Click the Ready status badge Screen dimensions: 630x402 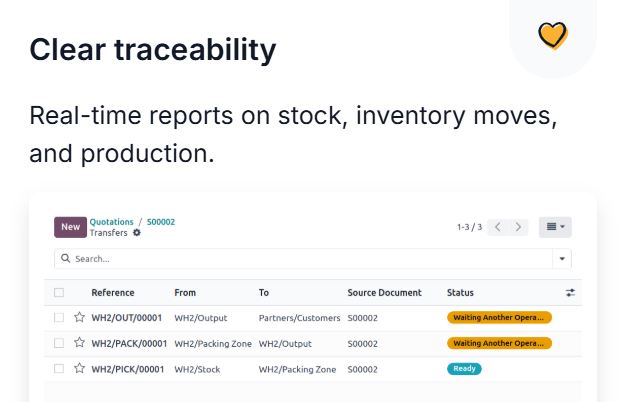[464, 369]
